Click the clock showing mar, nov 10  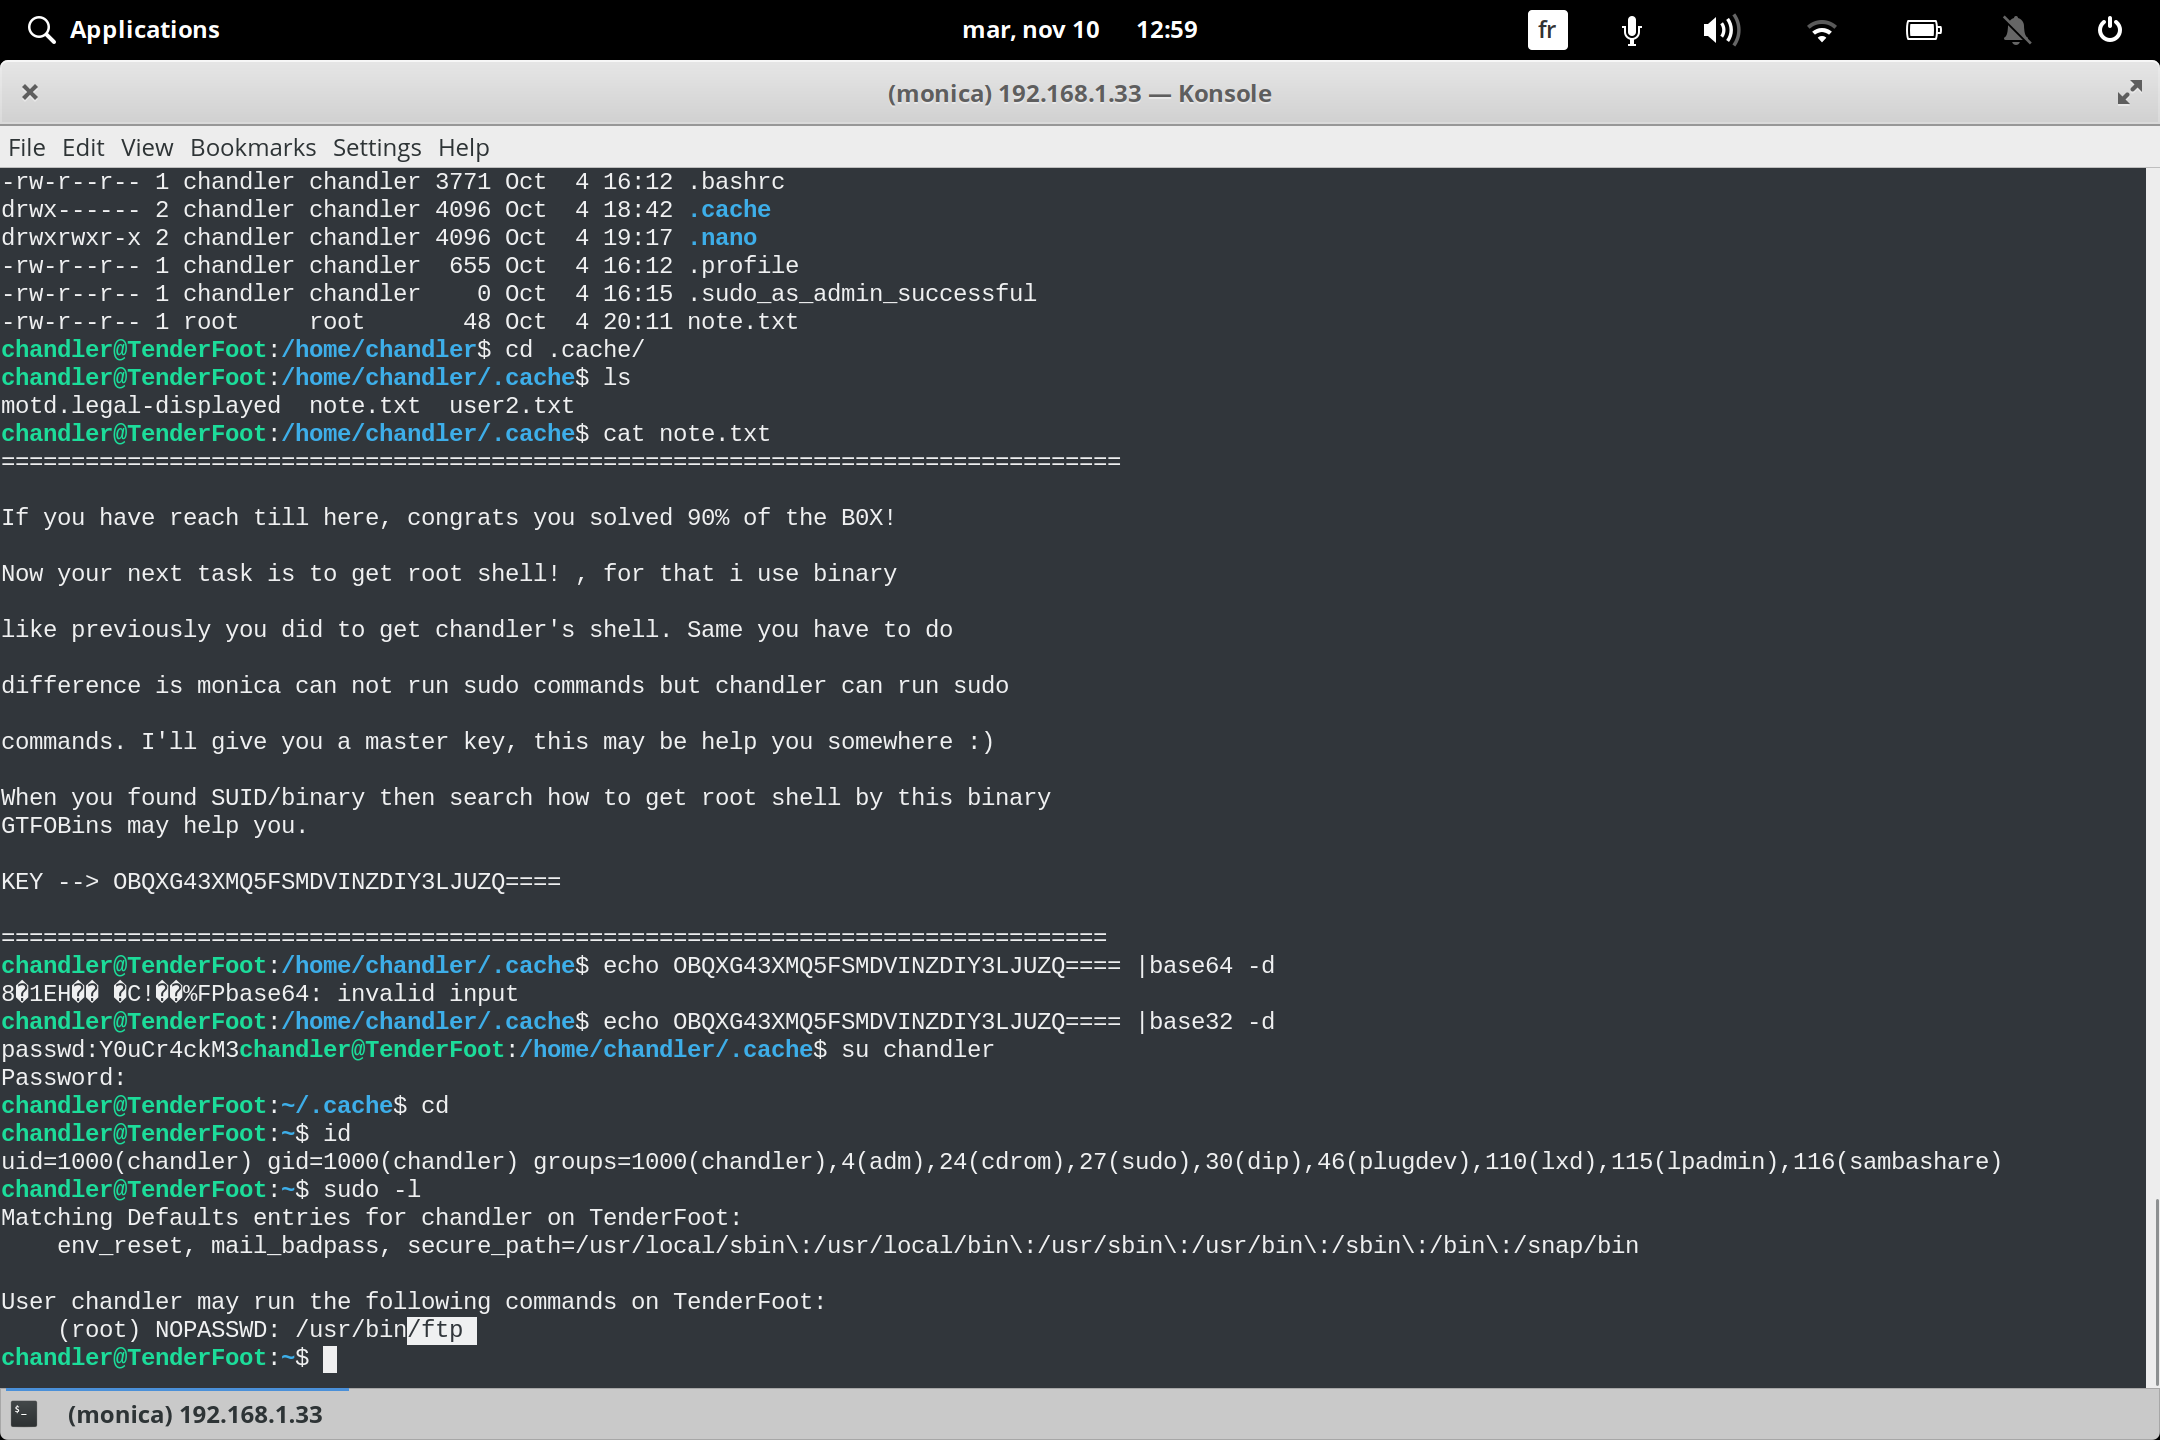[x=1032, y=29]
